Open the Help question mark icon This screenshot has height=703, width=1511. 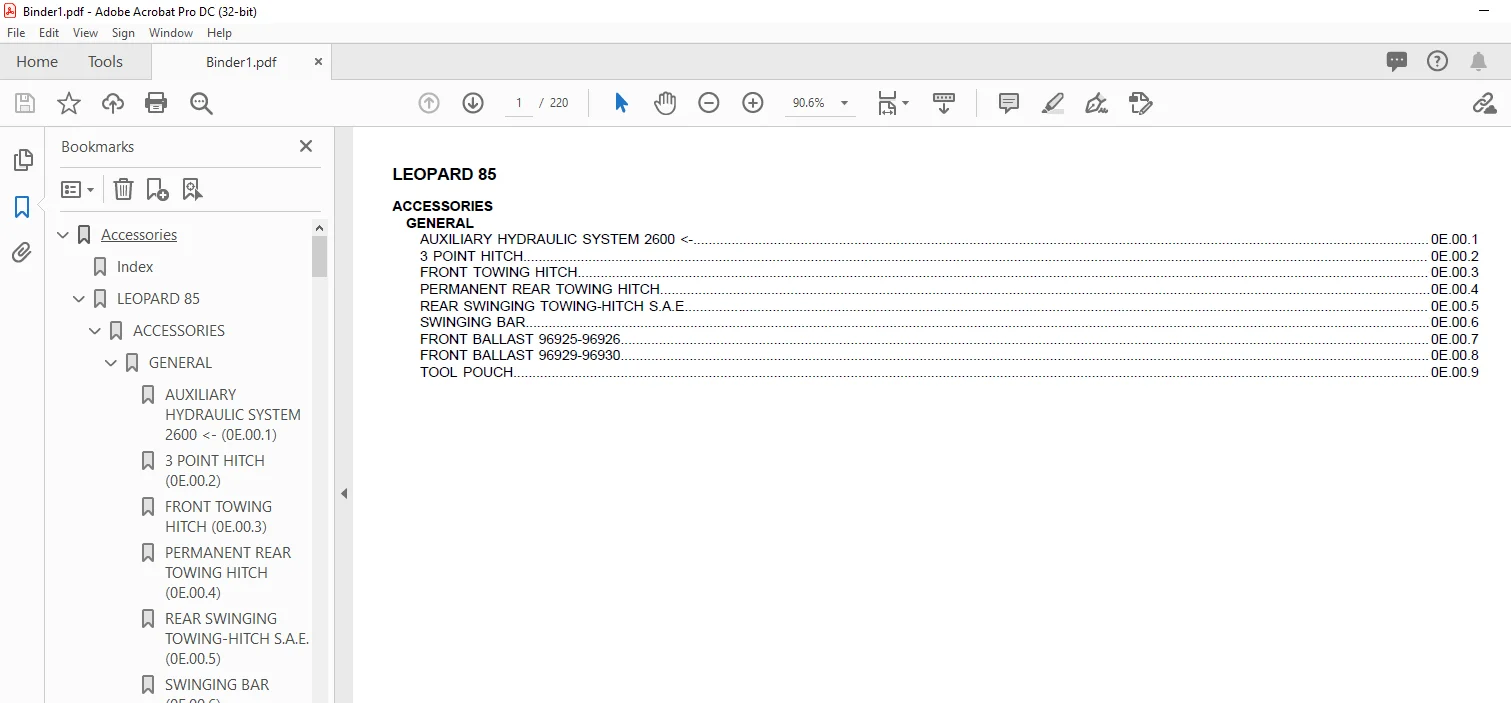(1437, 61)
